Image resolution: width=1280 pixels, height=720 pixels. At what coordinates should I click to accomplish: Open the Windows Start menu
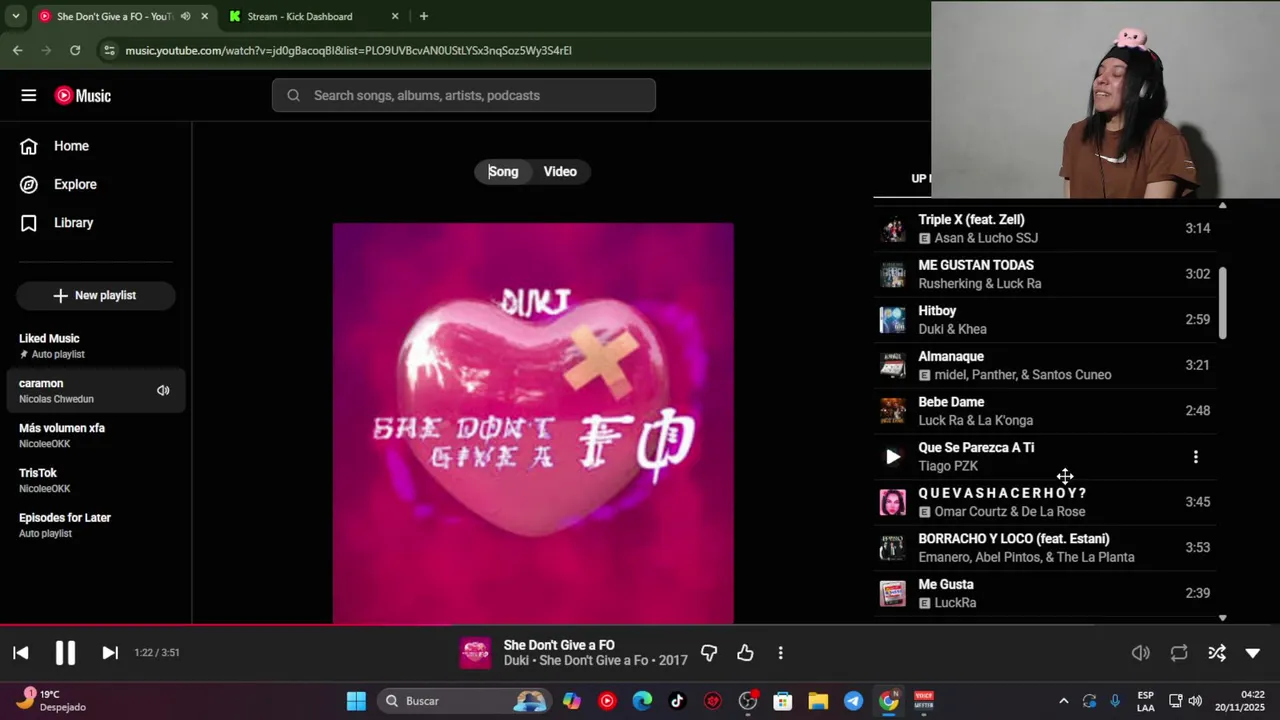pos(356,701)
